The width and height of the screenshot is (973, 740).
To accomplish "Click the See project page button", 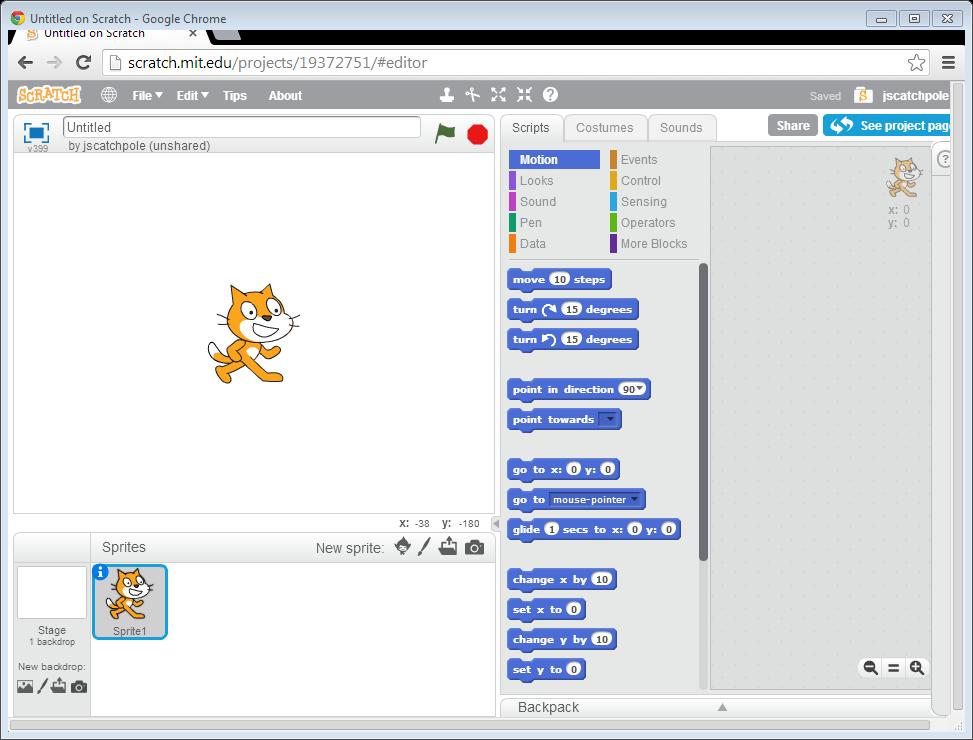I will click(887, 125).
